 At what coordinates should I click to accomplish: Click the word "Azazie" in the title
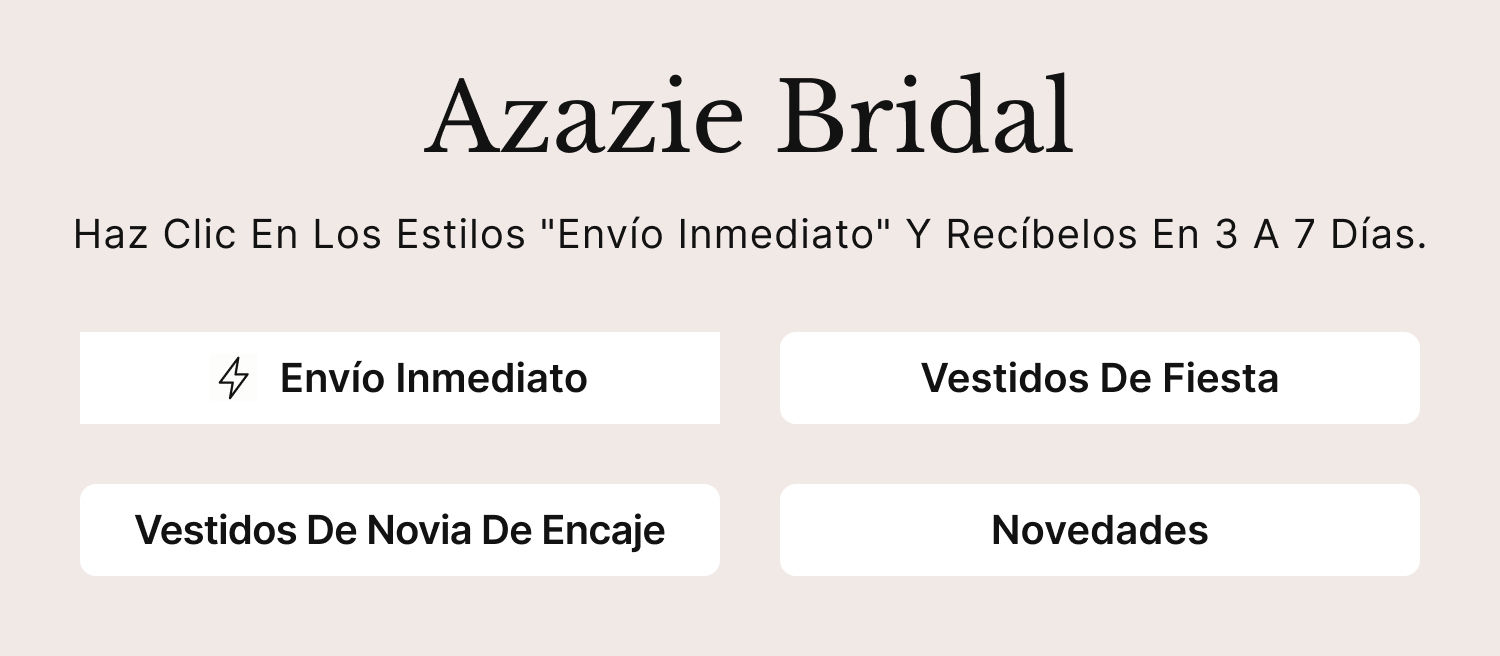click(x=584, y=120)
